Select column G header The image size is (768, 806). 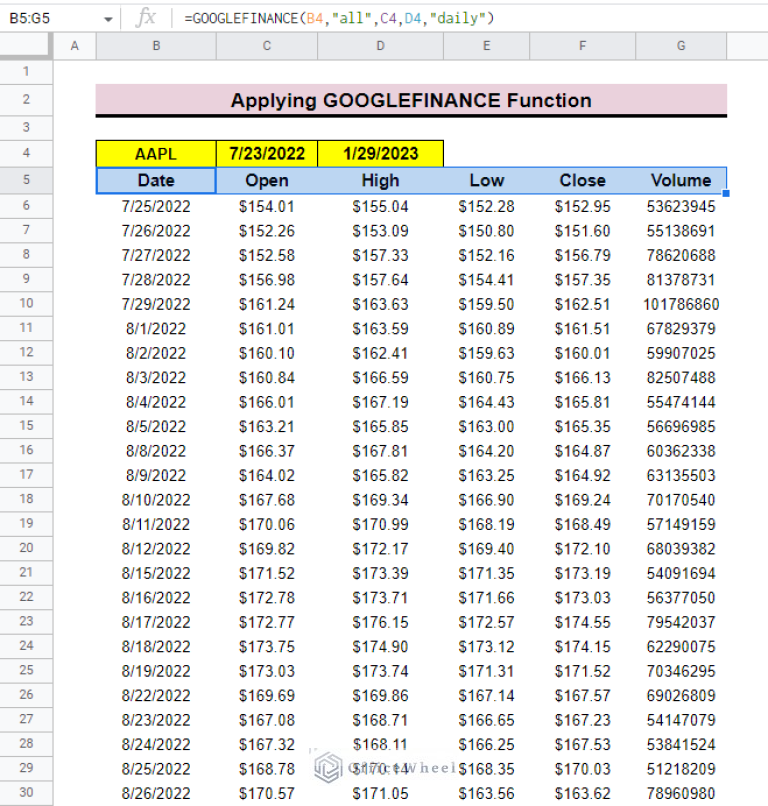(681, 46)
